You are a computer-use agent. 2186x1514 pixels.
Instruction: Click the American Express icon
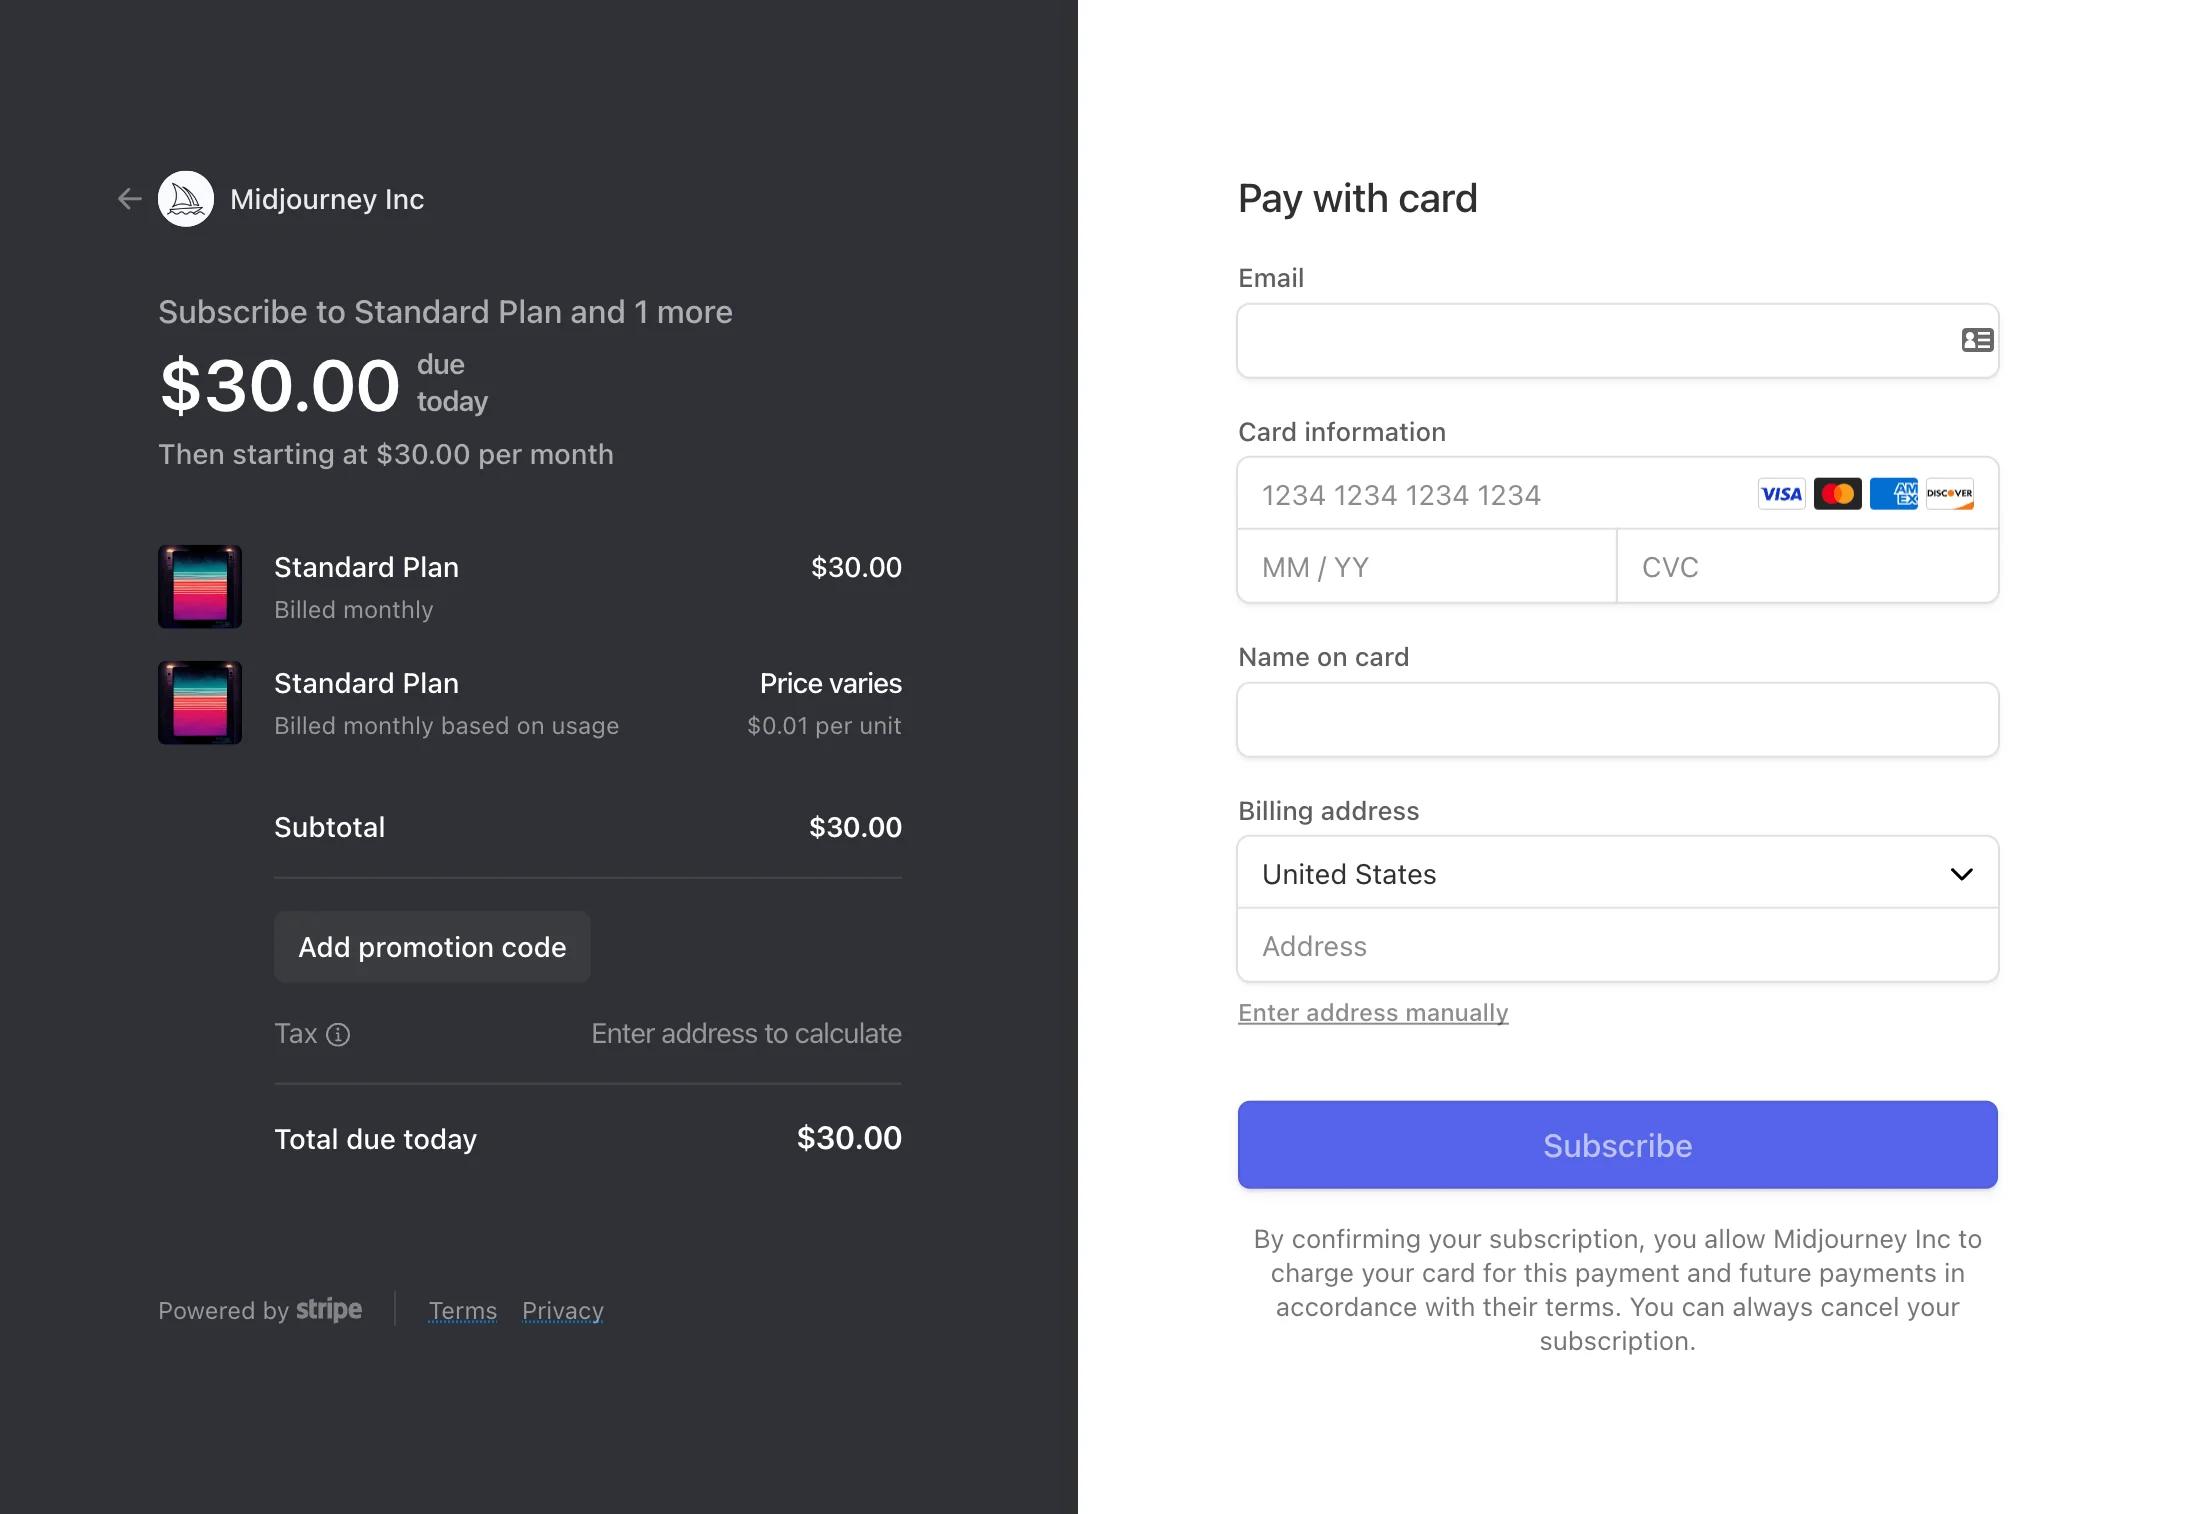(1893, 494)
